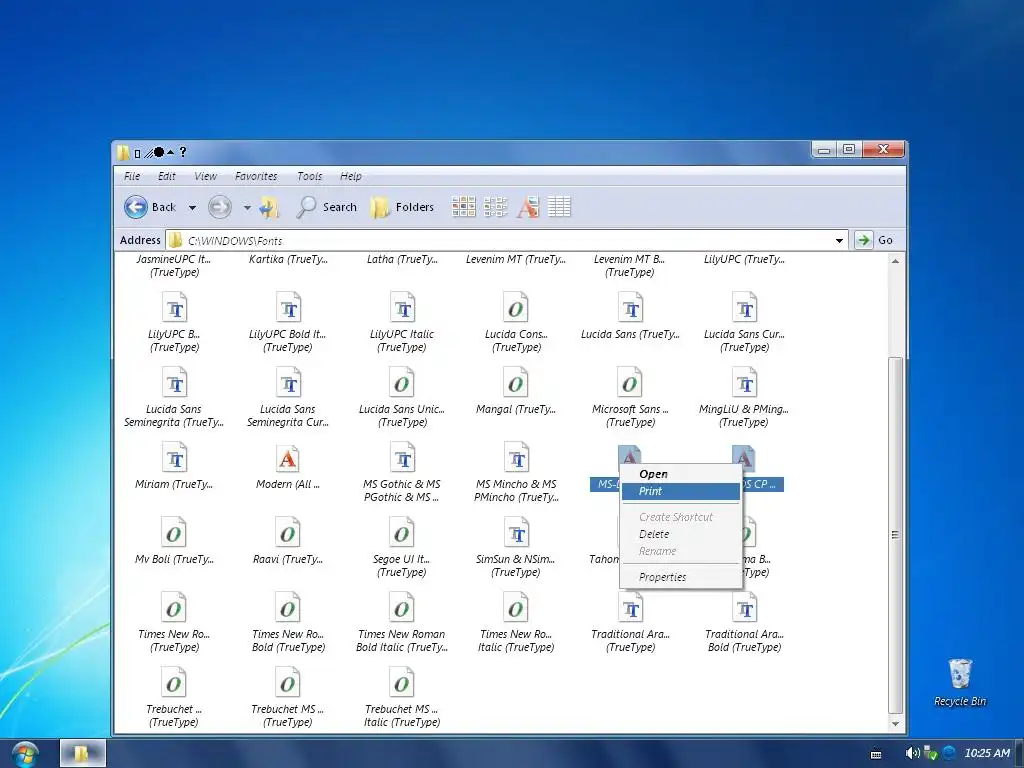
Task: Select Times New Roman Bold Italic icon
Action: coord(402,607)
